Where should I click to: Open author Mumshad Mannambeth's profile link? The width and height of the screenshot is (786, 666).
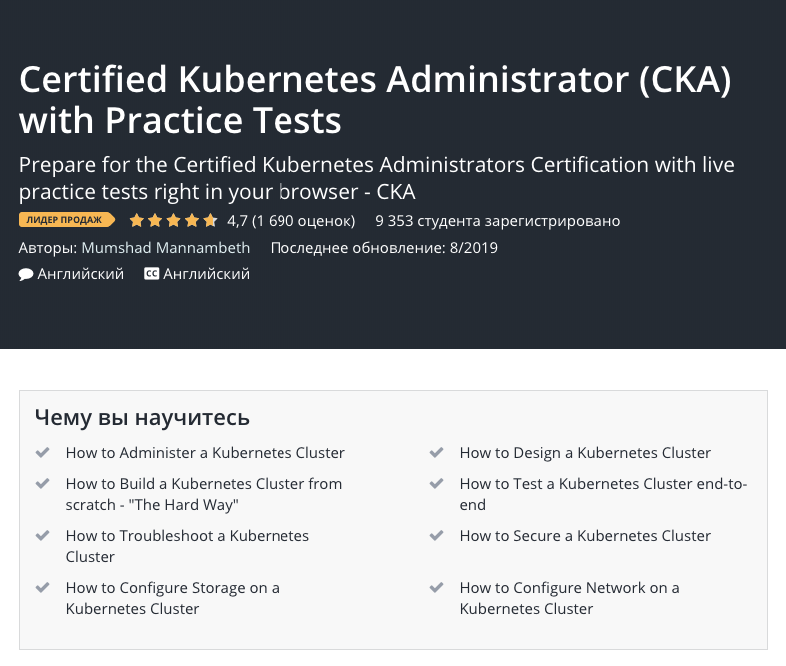165,248
